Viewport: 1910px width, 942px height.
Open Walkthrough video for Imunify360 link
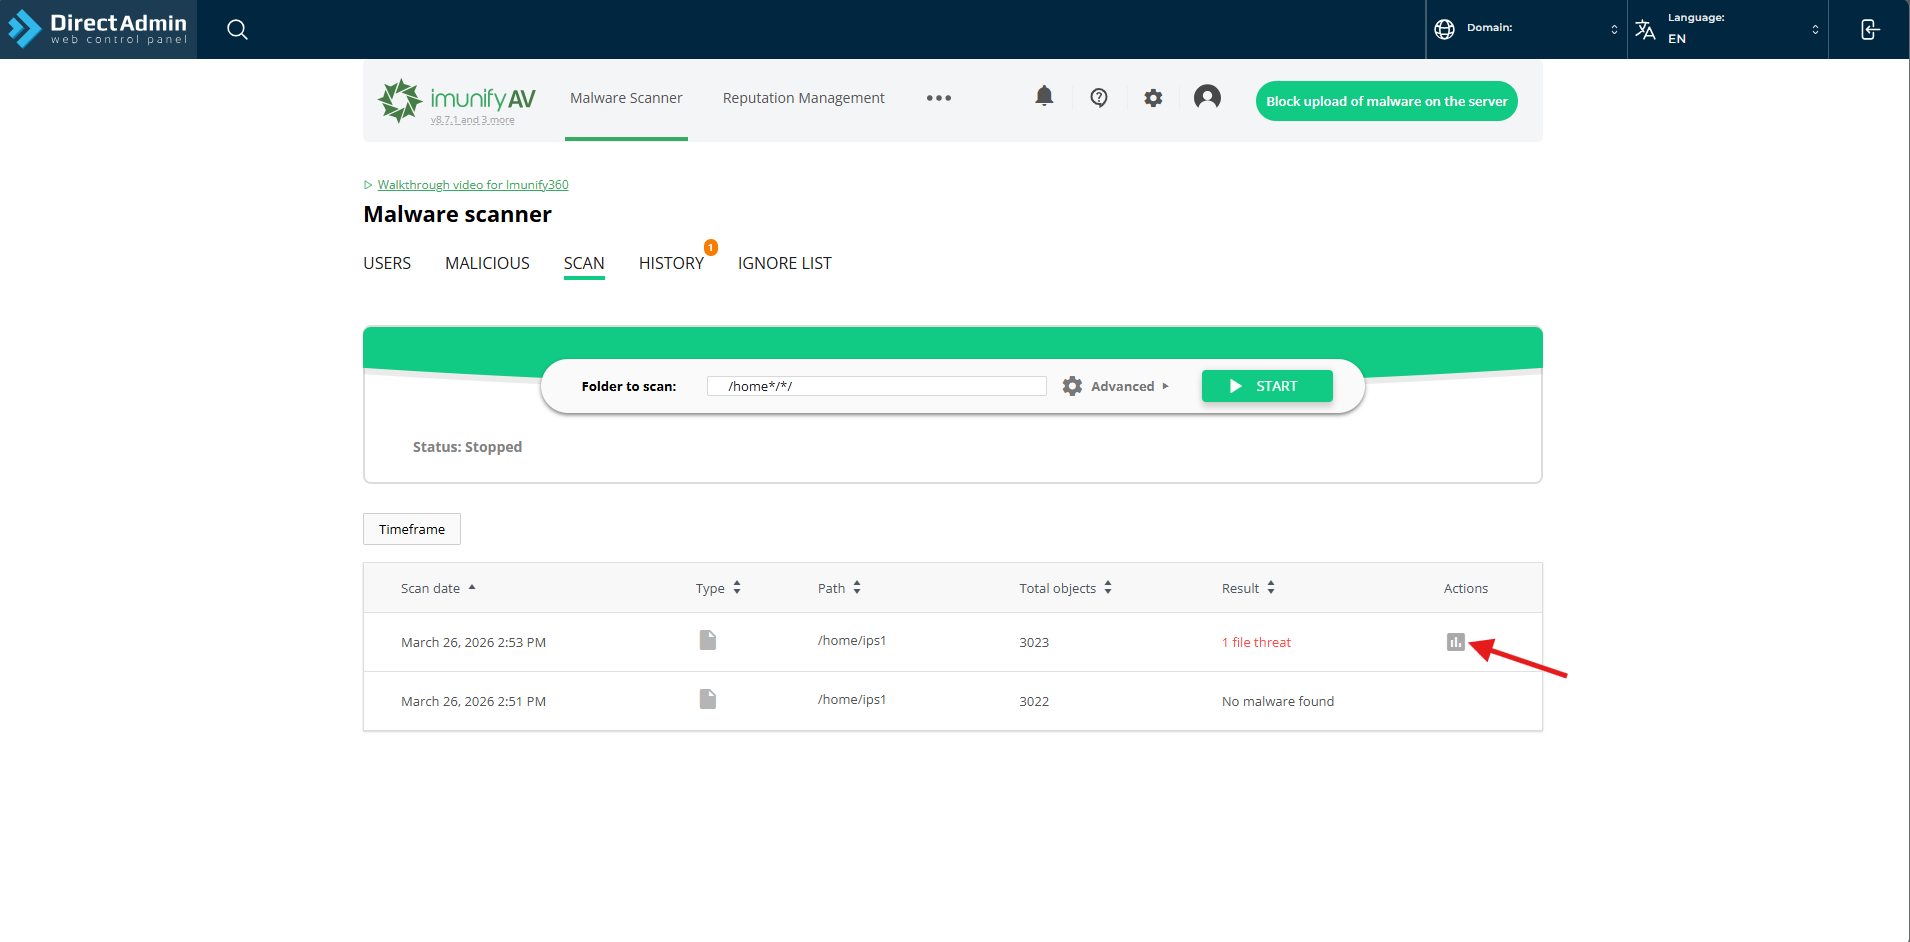click(472, 185)
